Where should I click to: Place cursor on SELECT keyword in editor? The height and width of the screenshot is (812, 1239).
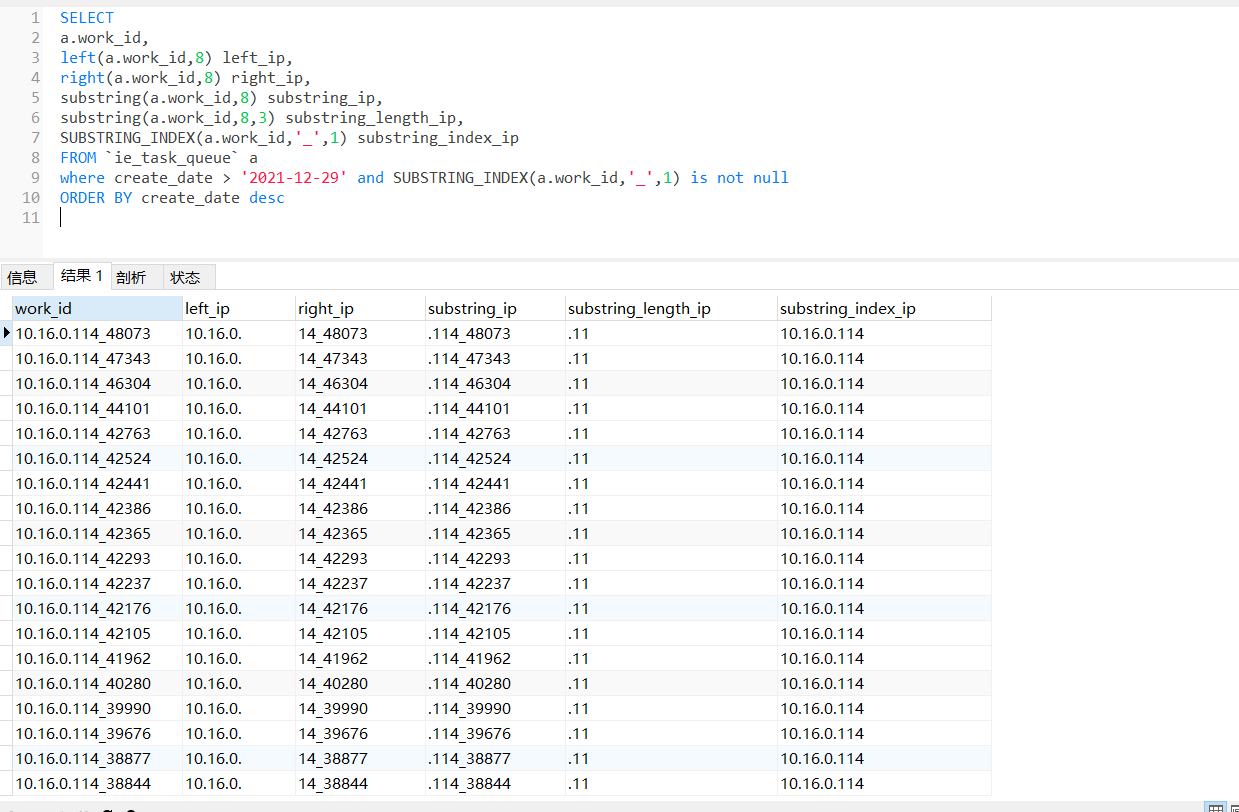tap(87, 17)
